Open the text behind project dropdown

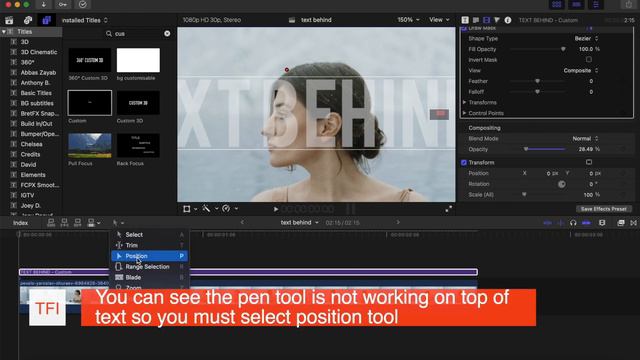coord(300,223)
